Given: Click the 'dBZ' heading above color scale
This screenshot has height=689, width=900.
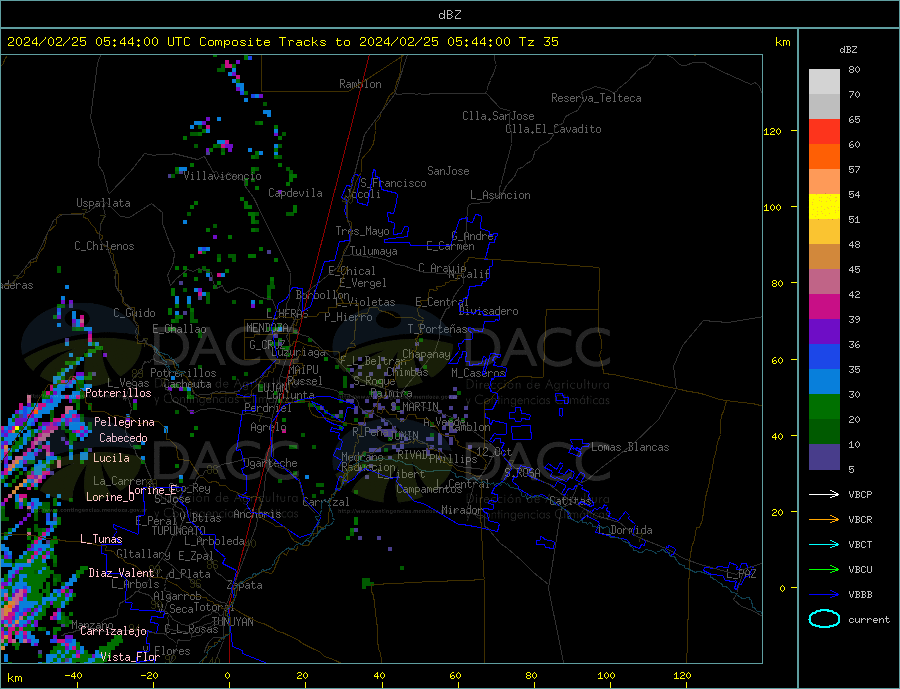Looking at the screenshot, I should pyautogui.click(x=848, y=50).
